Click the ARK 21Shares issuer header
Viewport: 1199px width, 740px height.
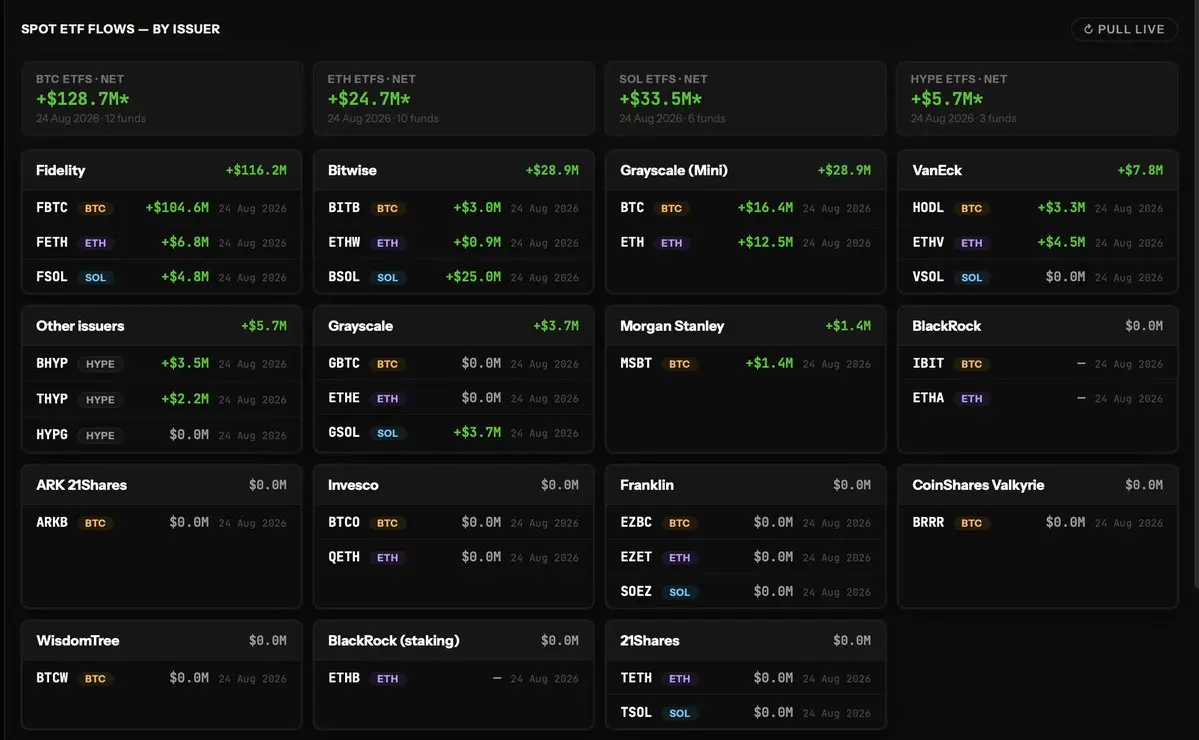tap(162, 485)
